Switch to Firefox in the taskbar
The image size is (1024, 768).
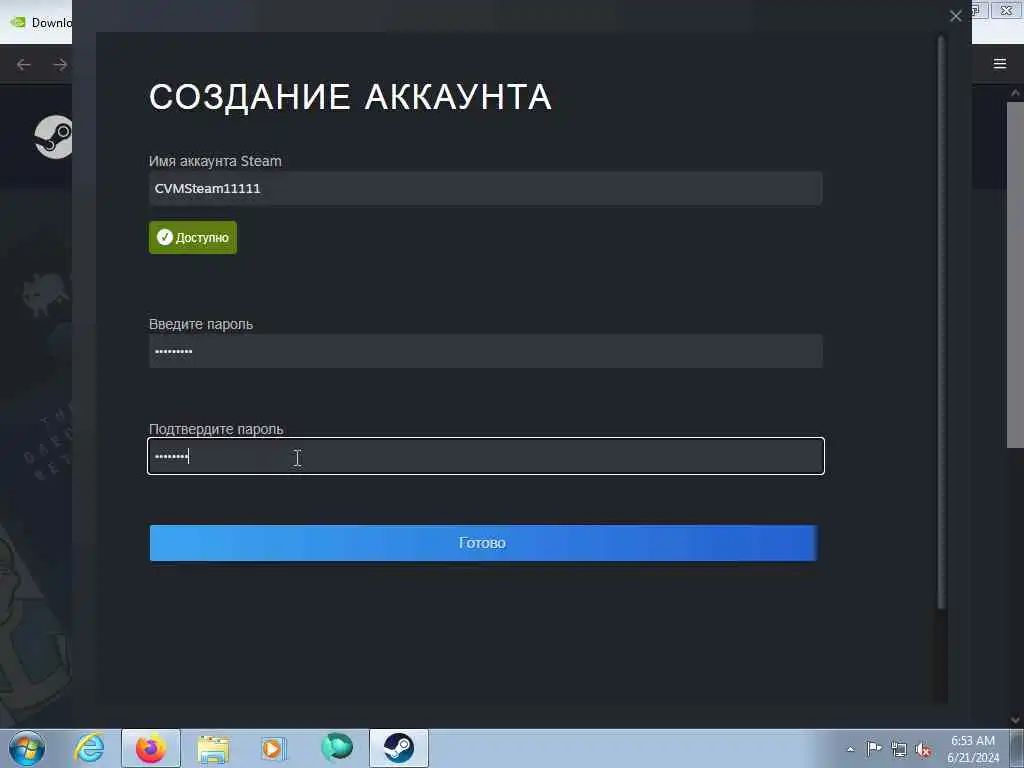tap(151, 748)
